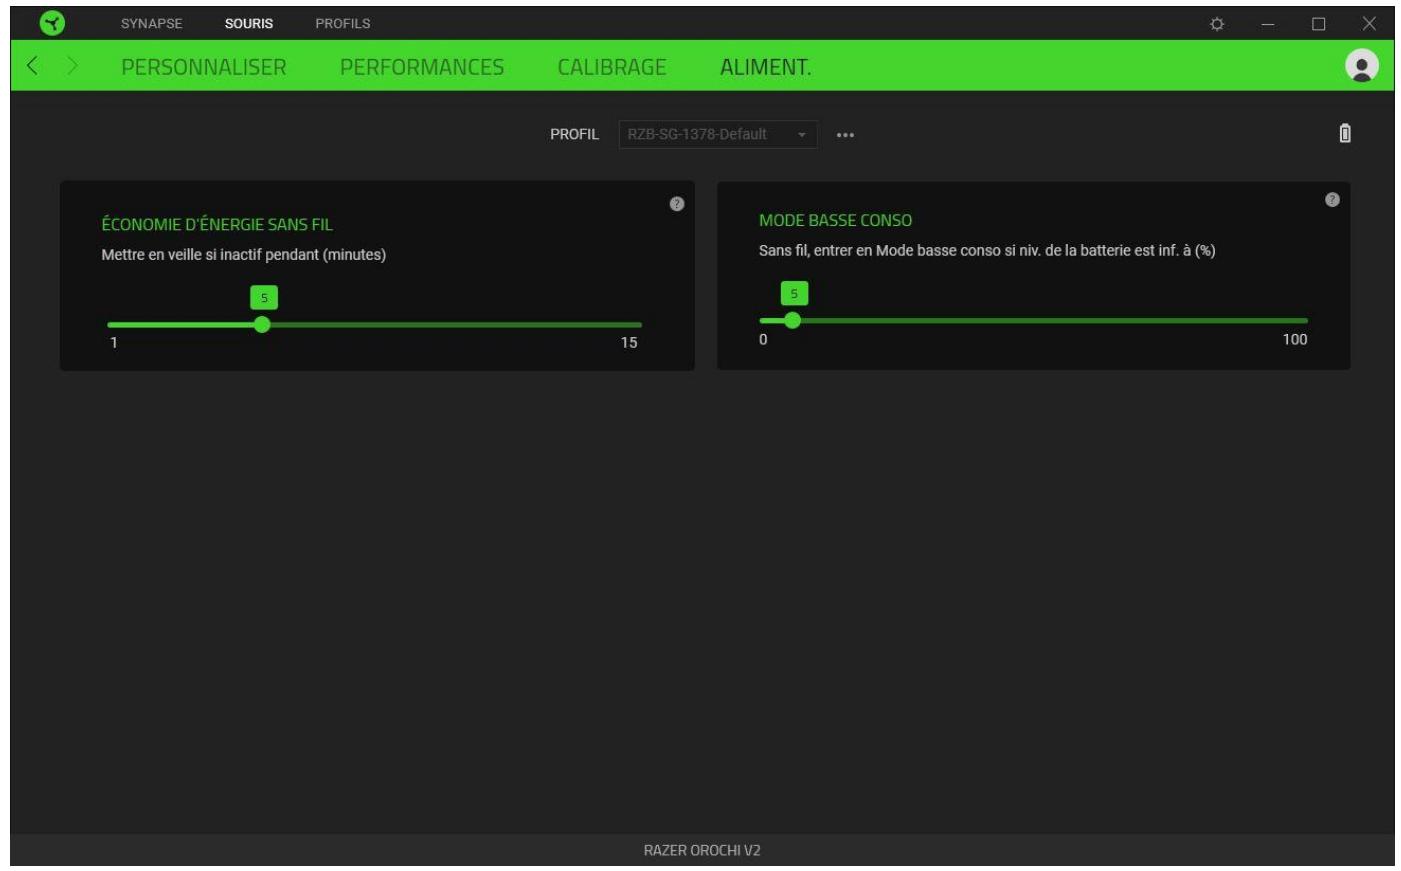Go back with the left arrow

click(x=32, y=66)
